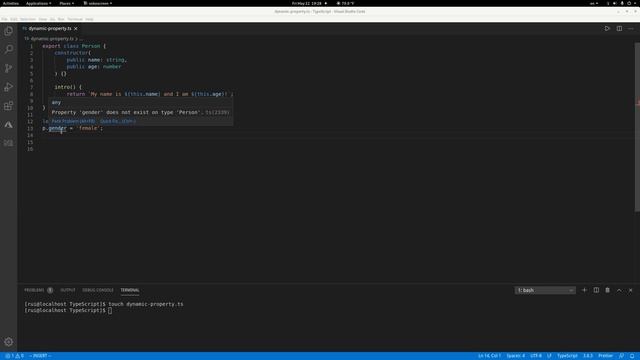The width and height of the screenshot is (640, 360).
Task: Click the TypeScript version number in status bar
Action: pos(588,356)
